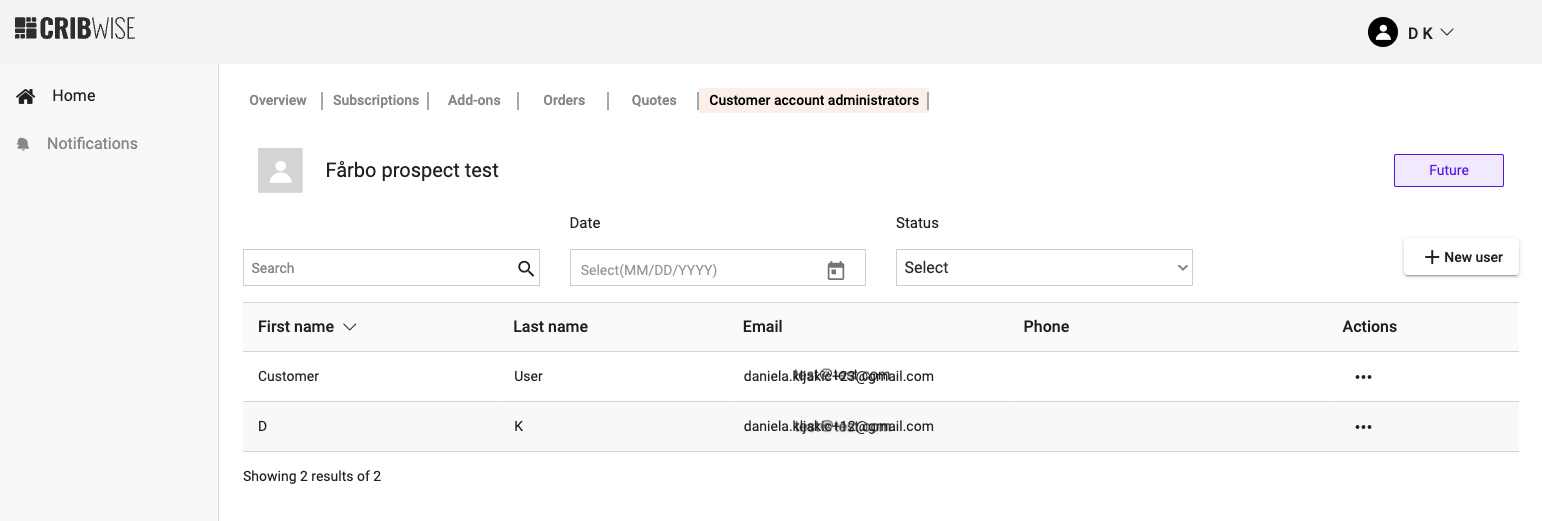Screen dimensions: 1542x521
Task: Focus the Search text field
Action: [x=380, y=268]
